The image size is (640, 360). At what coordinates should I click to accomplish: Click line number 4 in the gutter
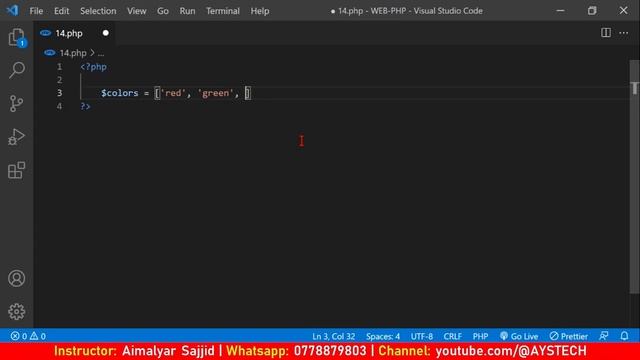(60, 106)
